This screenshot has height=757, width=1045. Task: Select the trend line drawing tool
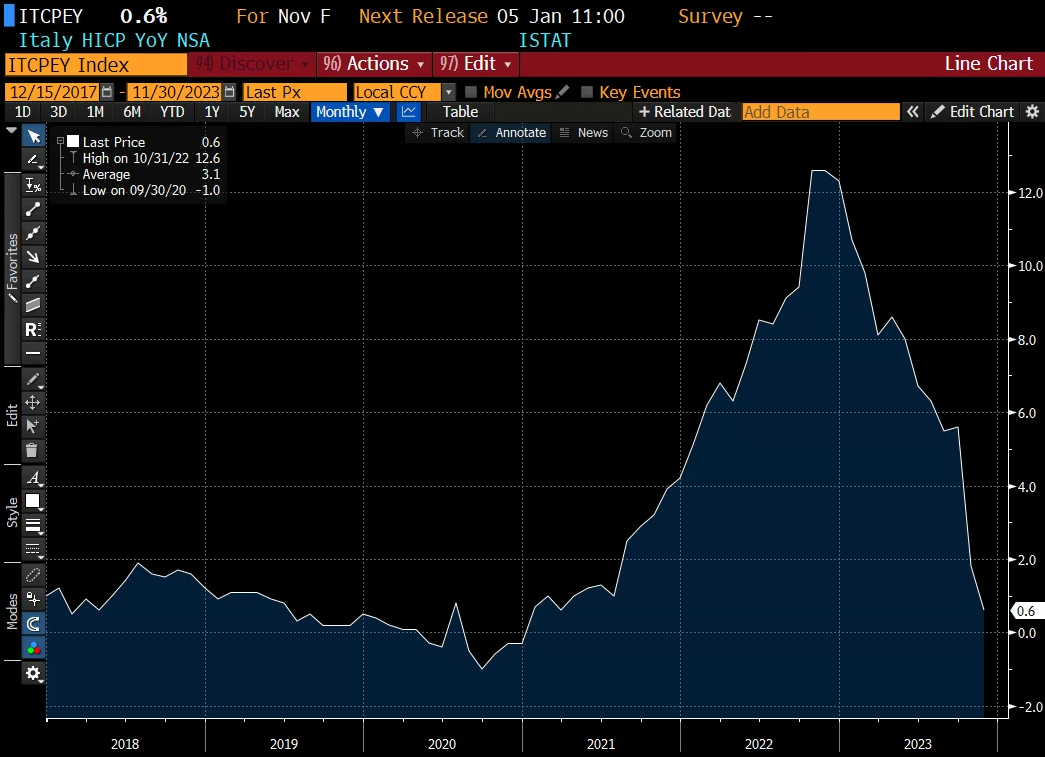[x=33, y=209]
